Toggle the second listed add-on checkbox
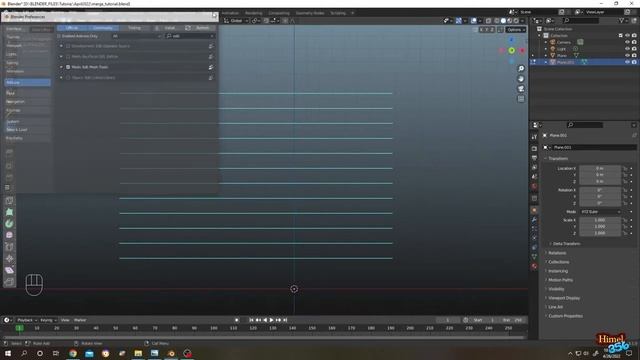640x360 pixels. (68, 56)
